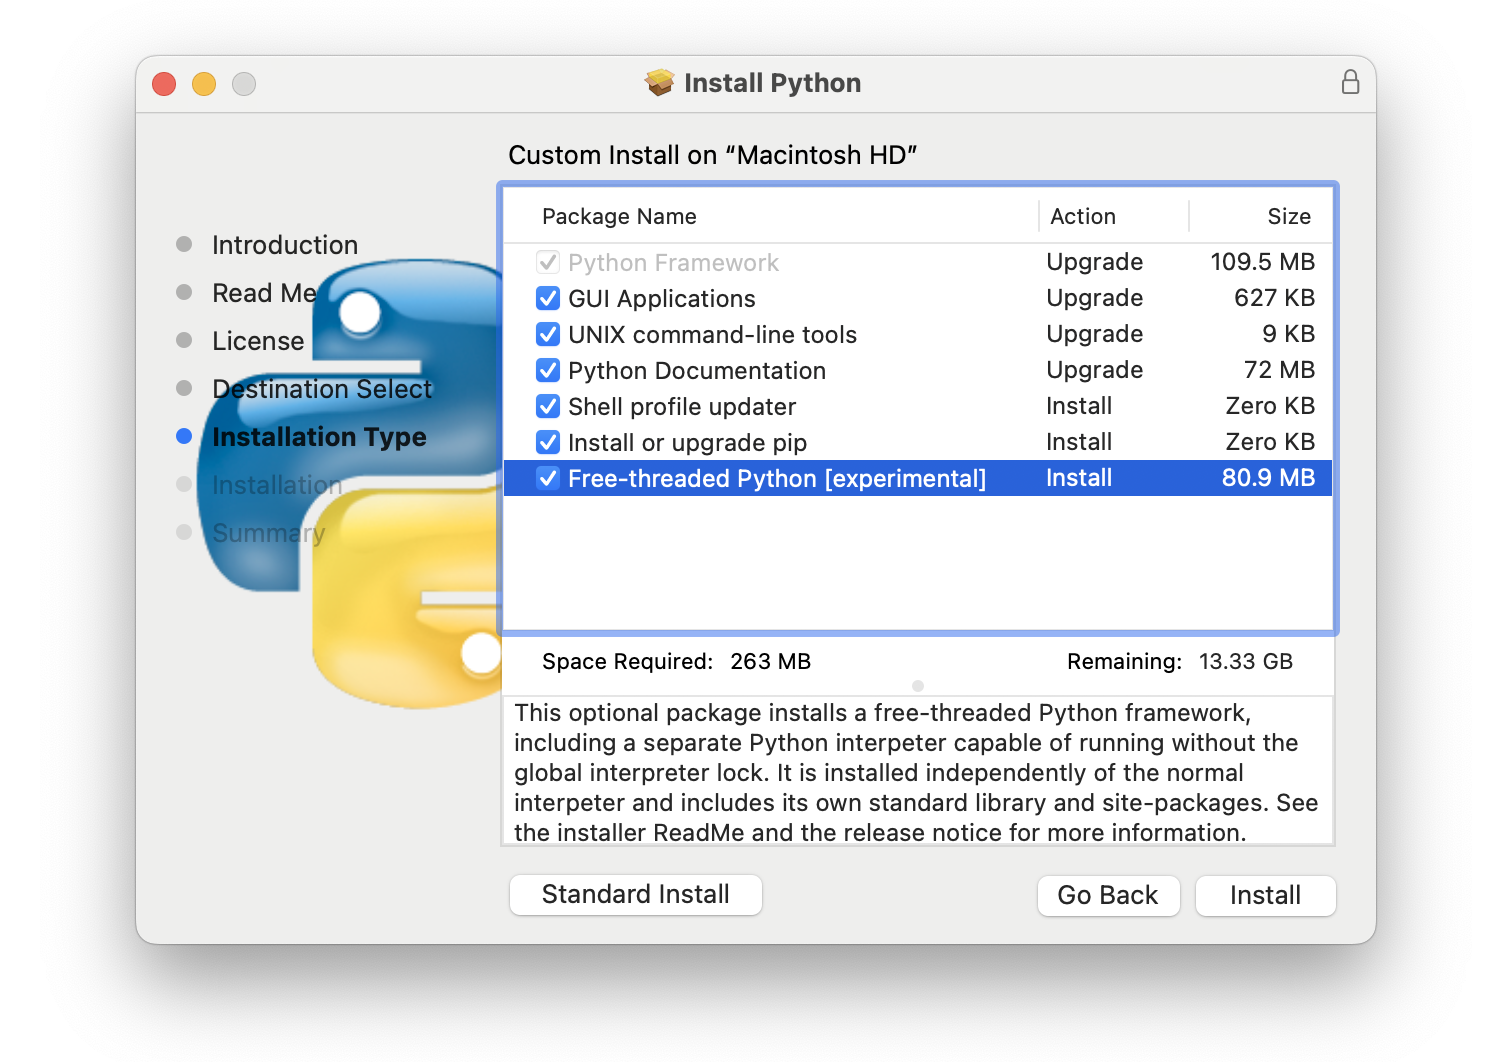Go to the License step
The image size is (1508, 1062).
point(258,340)
